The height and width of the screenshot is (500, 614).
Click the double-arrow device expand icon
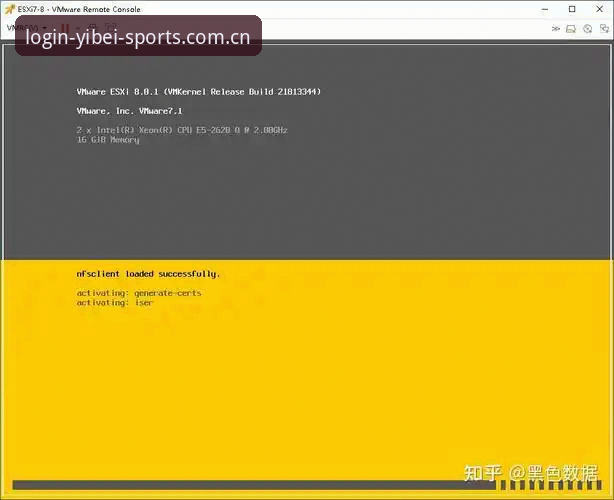(555, 29)
